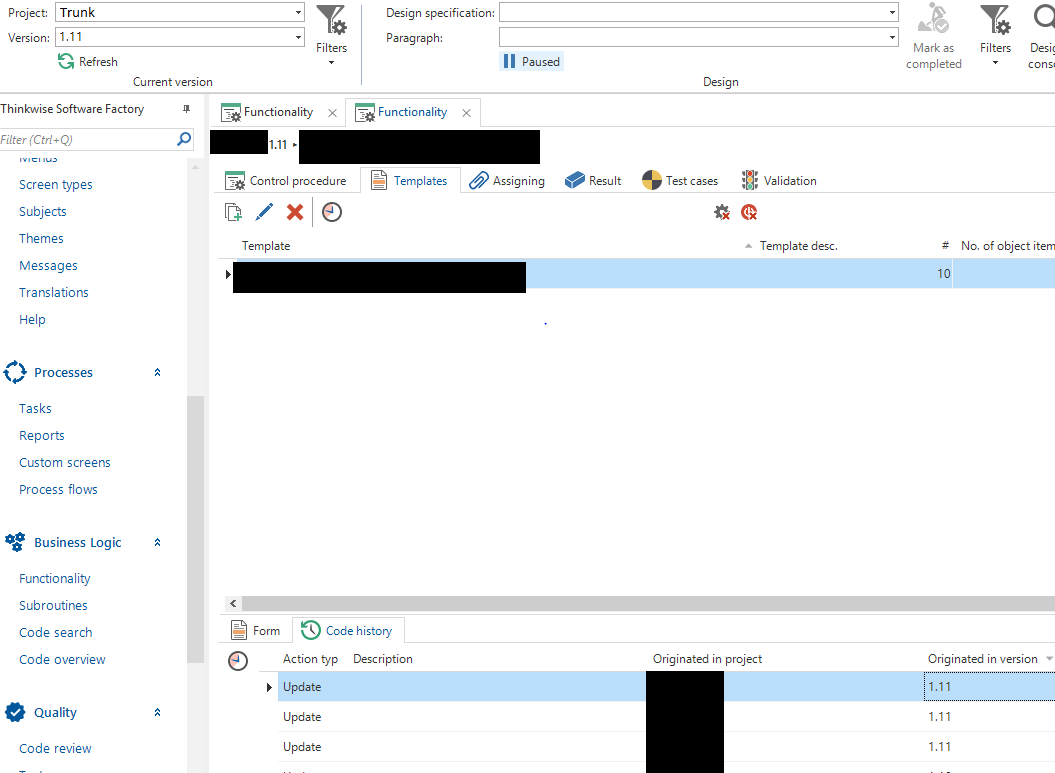This screenshot has width=1055, height=773.
Task: Click the red circular clock-X icon
Action: click(x=749, y=213)
